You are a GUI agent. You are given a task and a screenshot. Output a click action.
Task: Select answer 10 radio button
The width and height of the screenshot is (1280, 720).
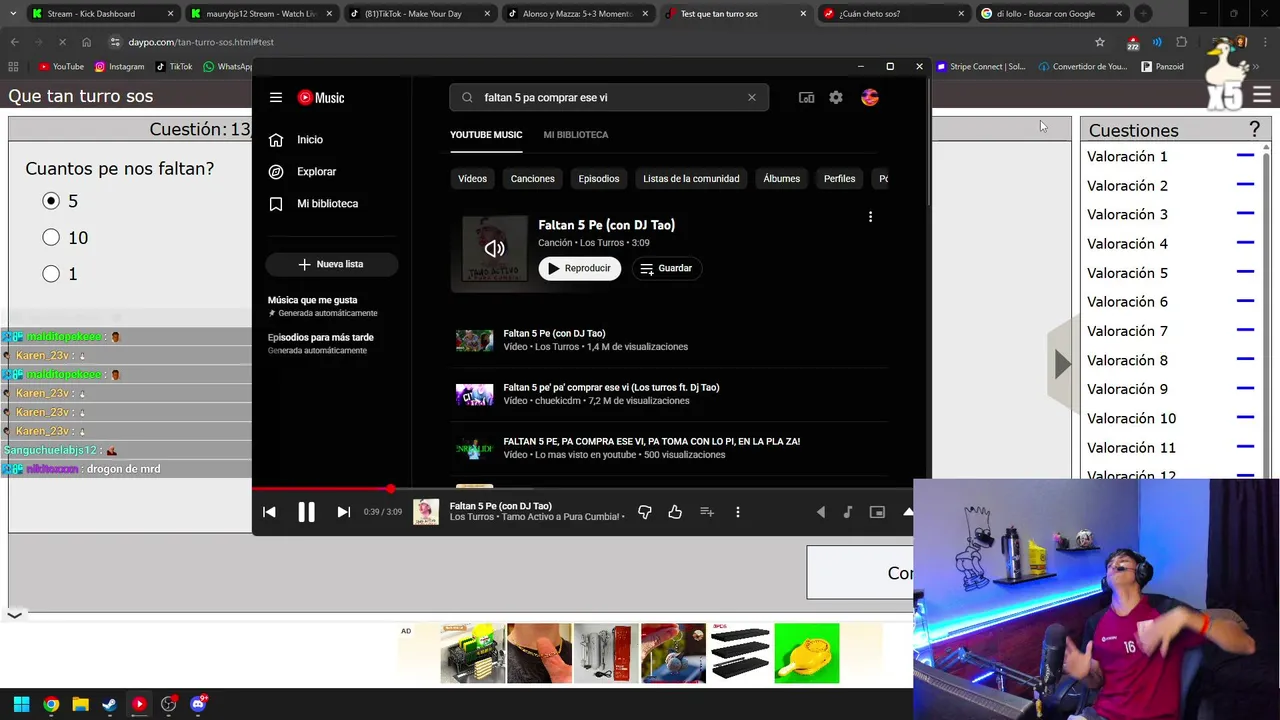point(51,237)
